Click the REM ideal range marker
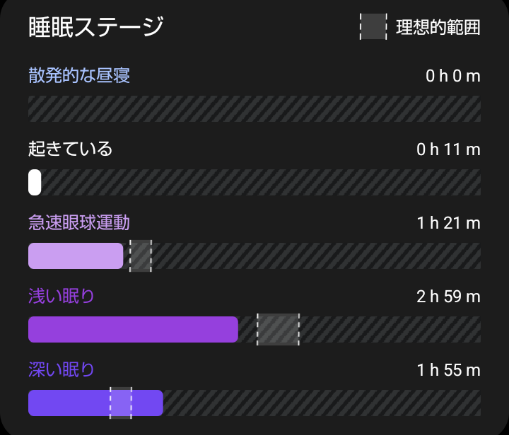This screenshot has width=509, height=435. (x=141, y=256)
